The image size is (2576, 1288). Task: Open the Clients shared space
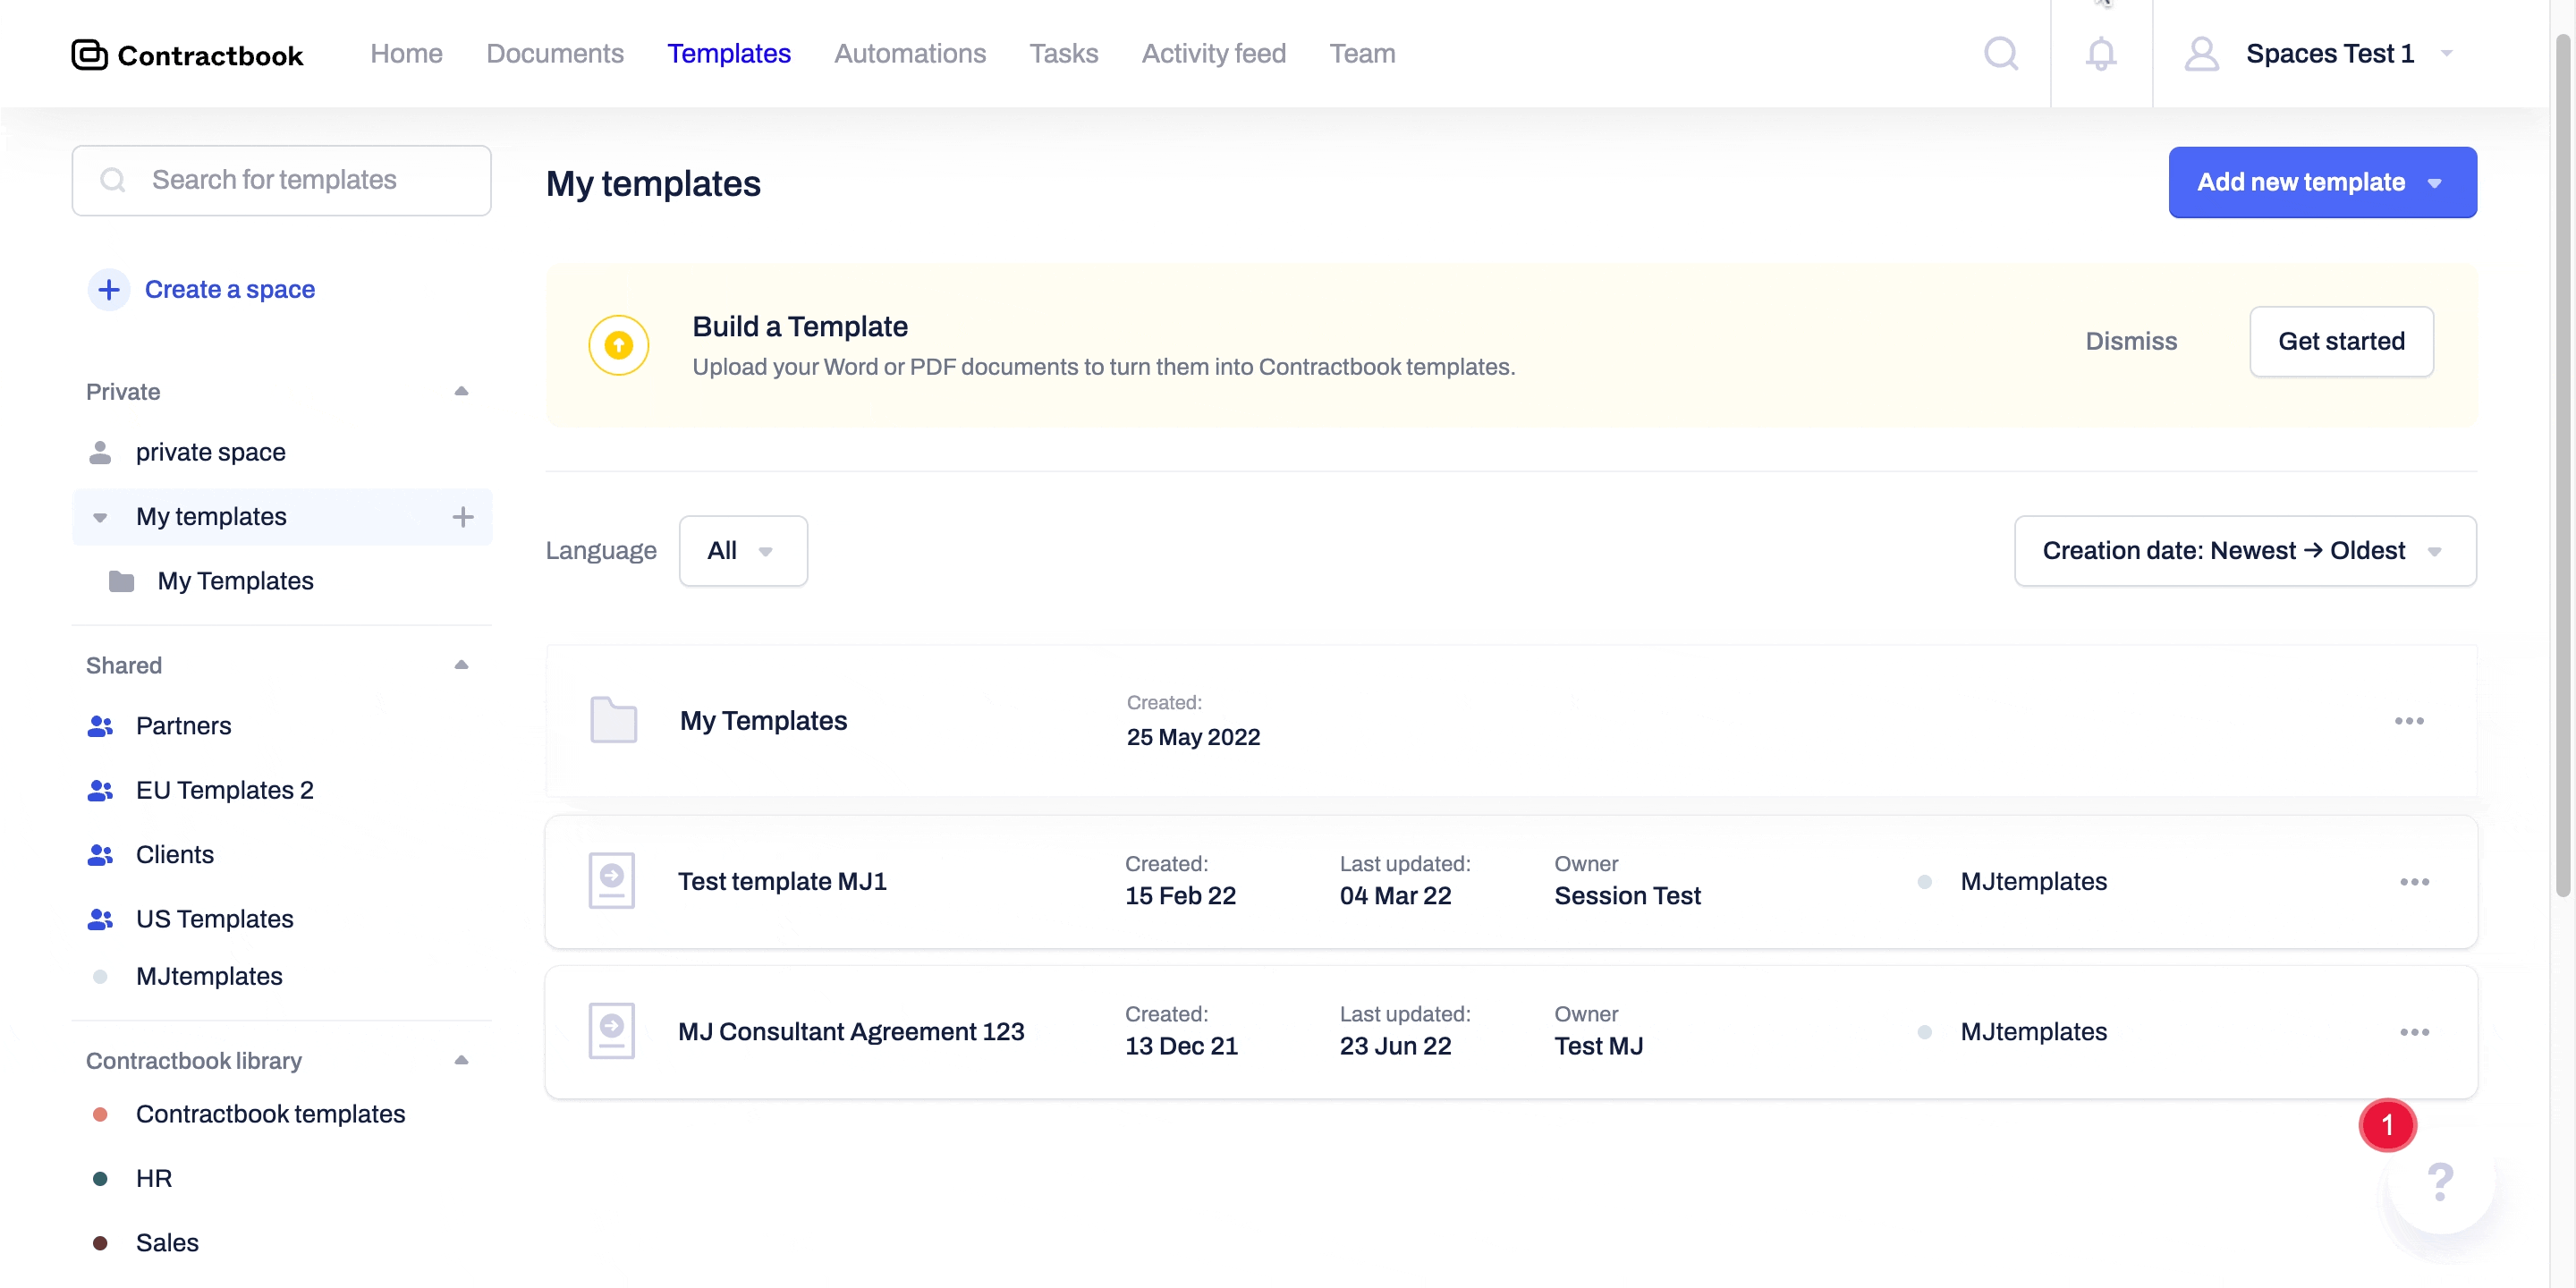[175, 855]
